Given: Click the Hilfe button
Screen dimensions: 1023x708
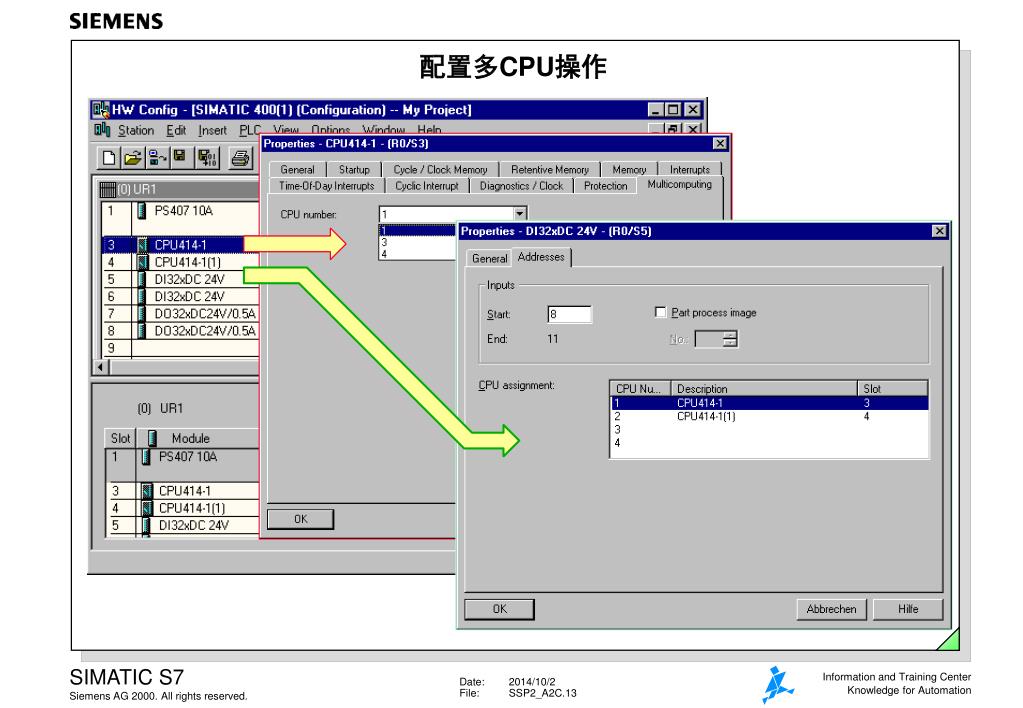Looking at the screenshot, I should [x=908, y=609].
